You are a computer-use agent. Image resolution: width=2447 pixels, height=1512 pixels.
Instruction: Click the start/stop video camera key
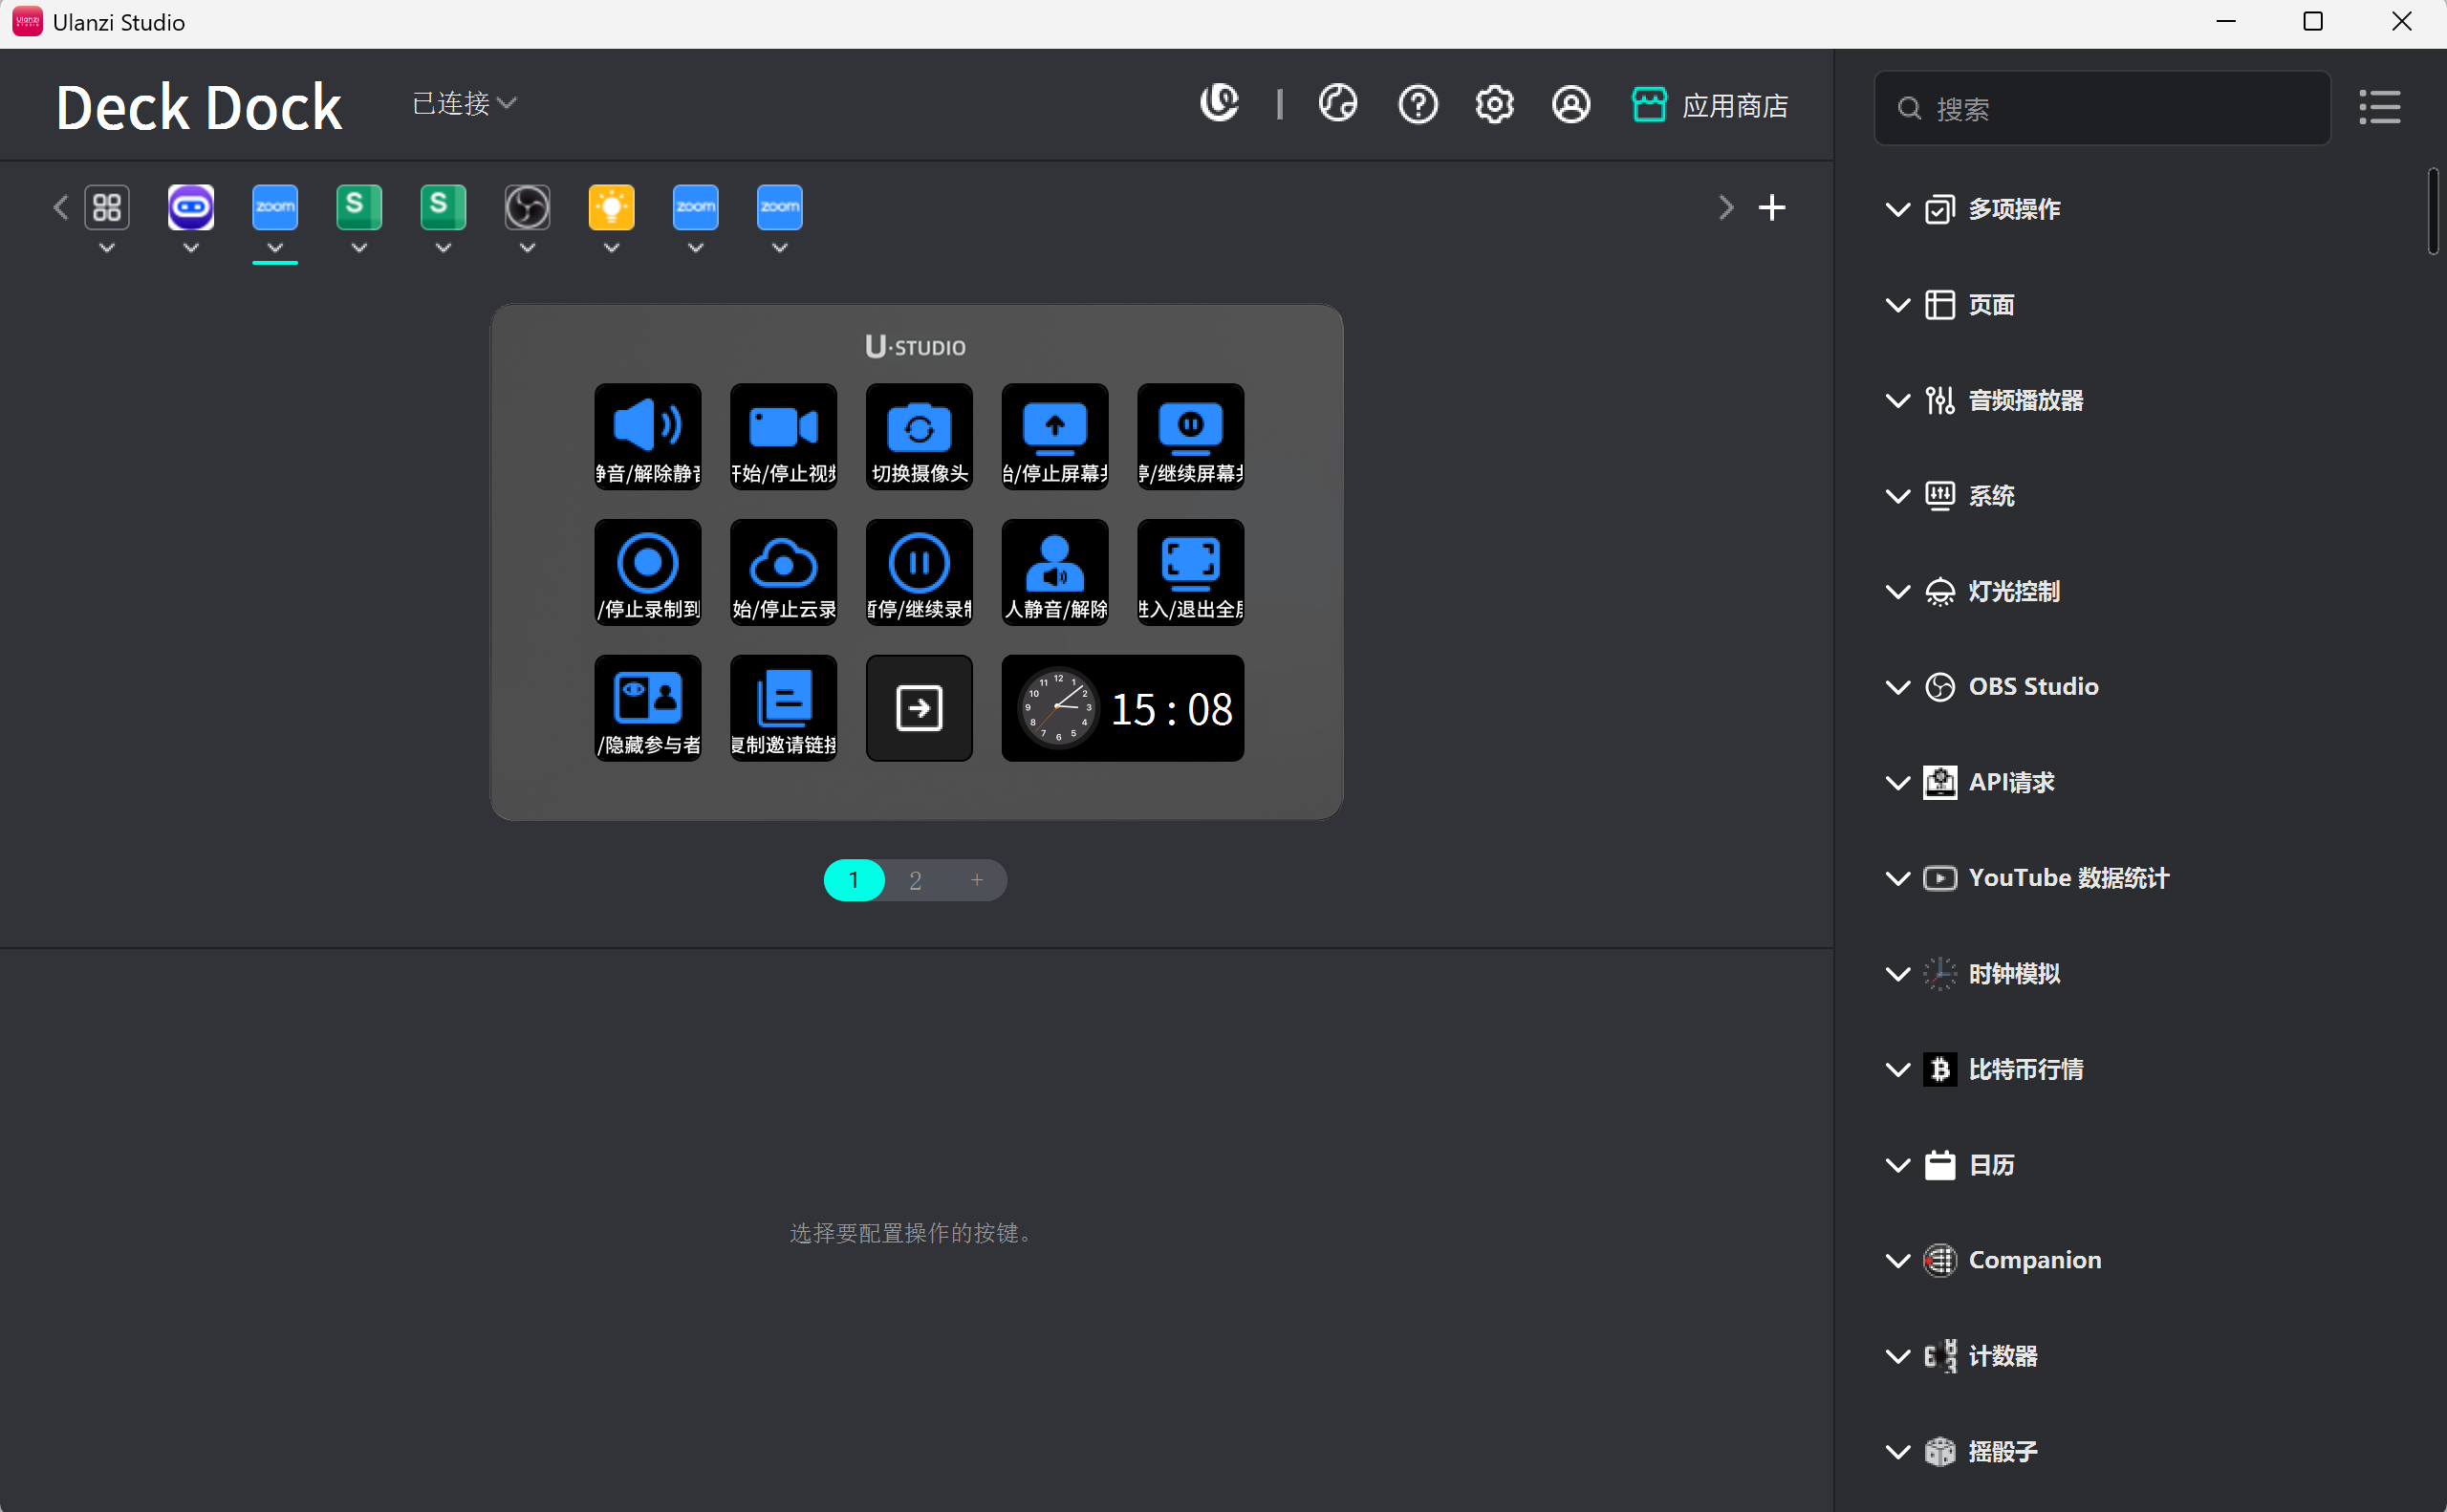pyautogui.click(x=783, y=436)
